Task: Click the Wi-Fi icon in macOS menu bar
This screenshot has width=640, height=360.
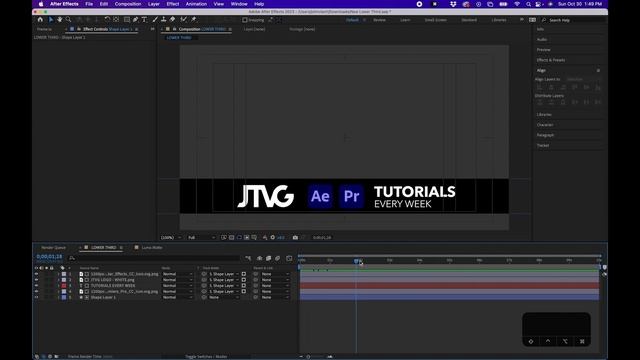Action: pos(517,4)
